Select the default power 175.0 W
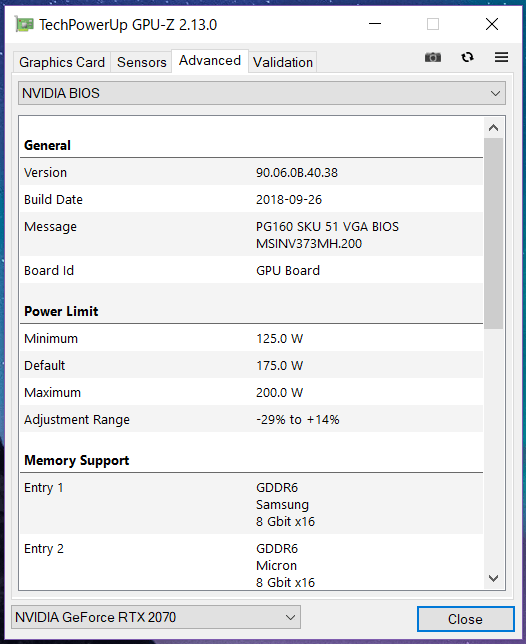The image size is (526, 644). 280,366
